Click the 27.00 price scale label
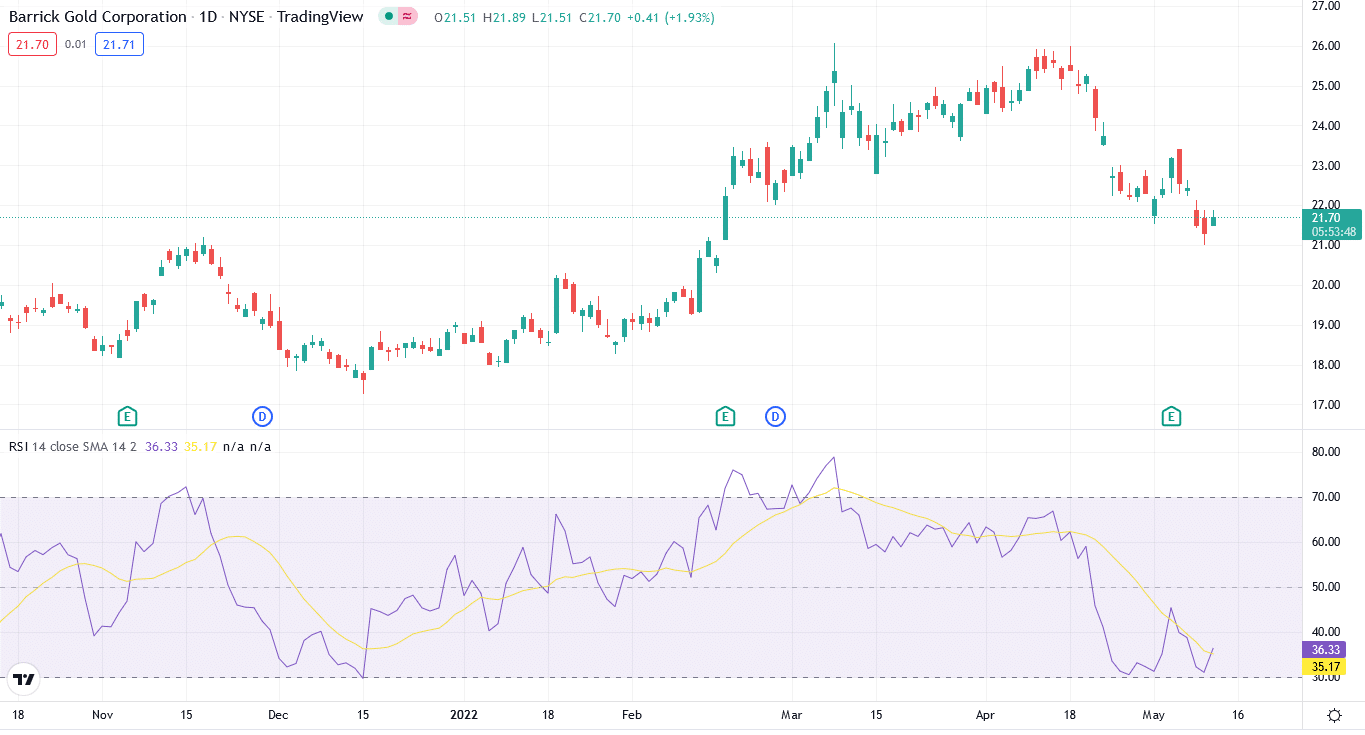 pos(1326,6)
